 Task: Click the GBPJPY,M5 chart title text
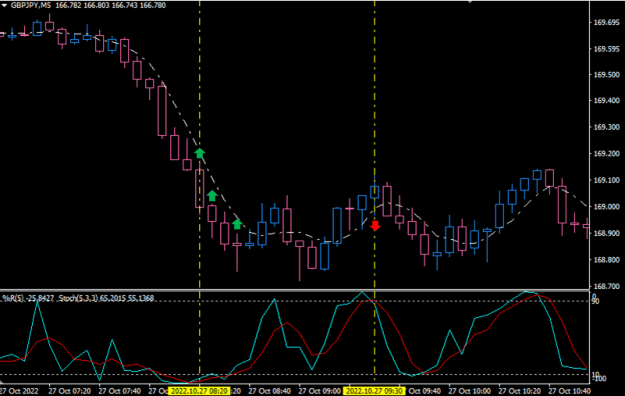click(31, 6)
